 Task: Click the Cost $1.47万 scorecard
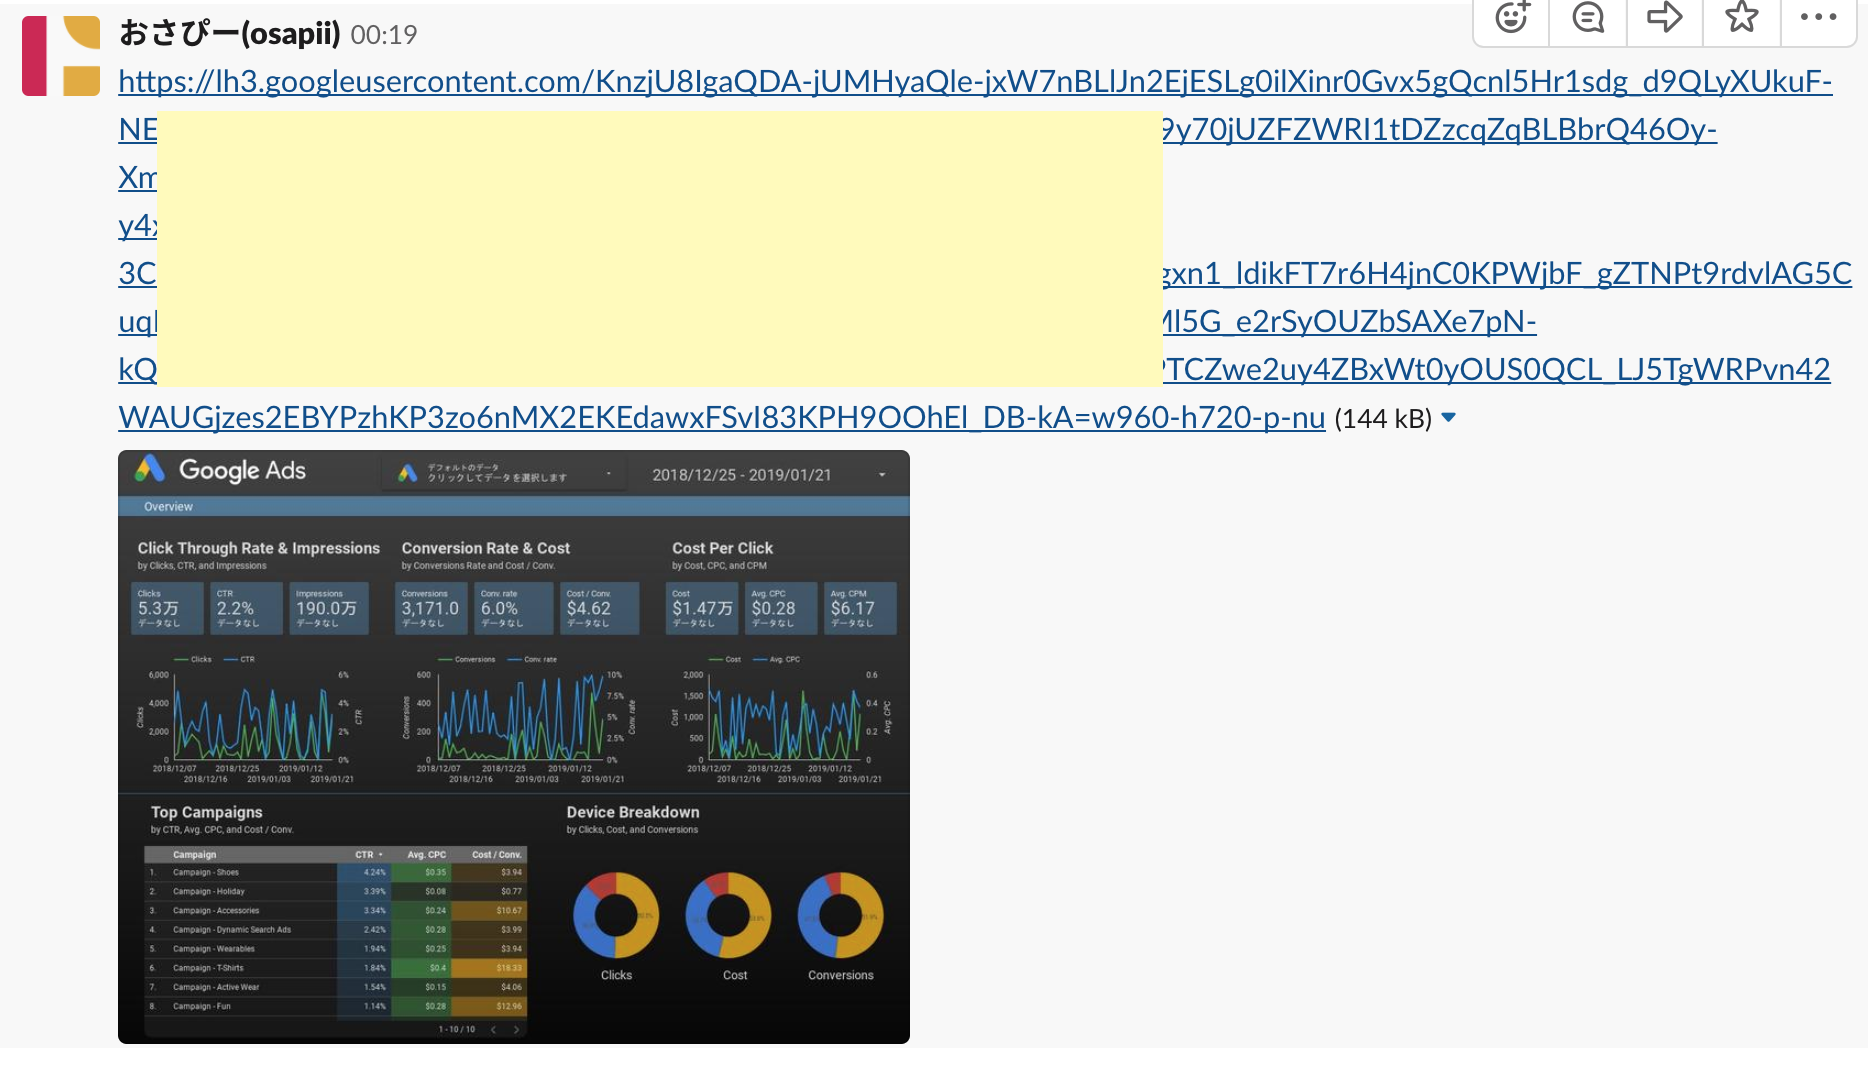click(702, 608)
